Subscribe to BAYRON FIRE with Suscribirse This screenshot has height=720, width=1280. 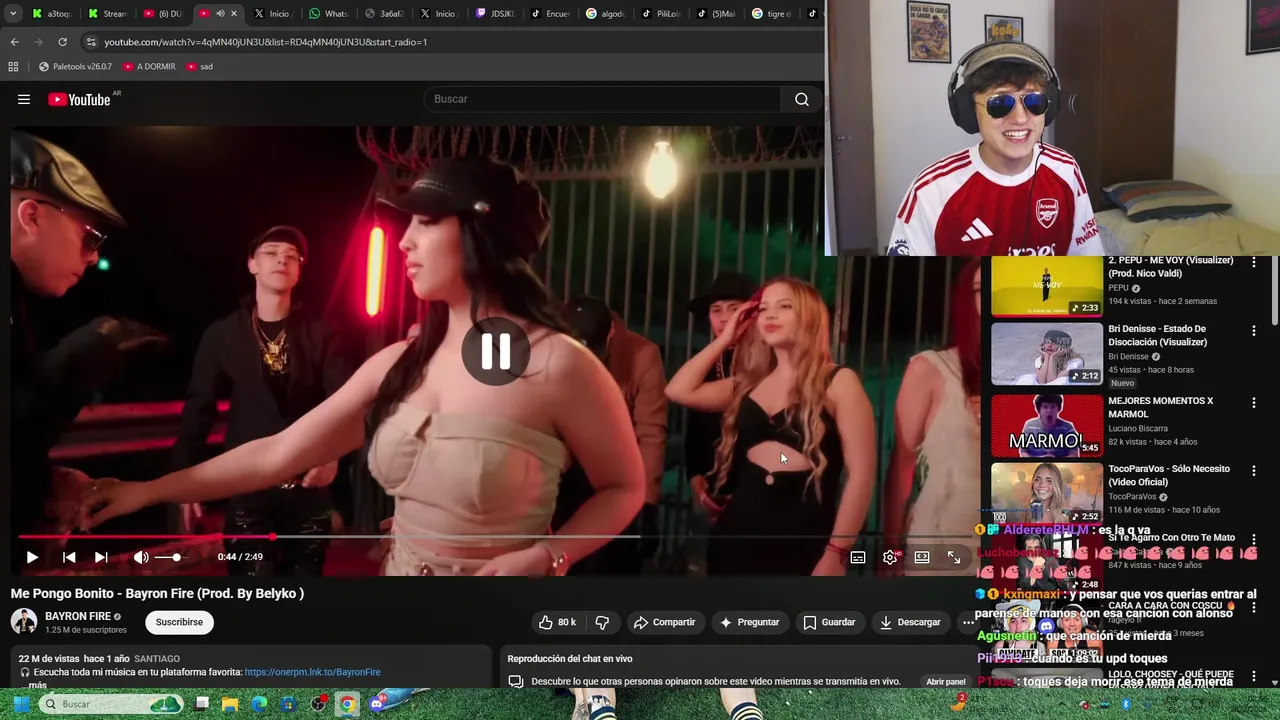(179, 622)
